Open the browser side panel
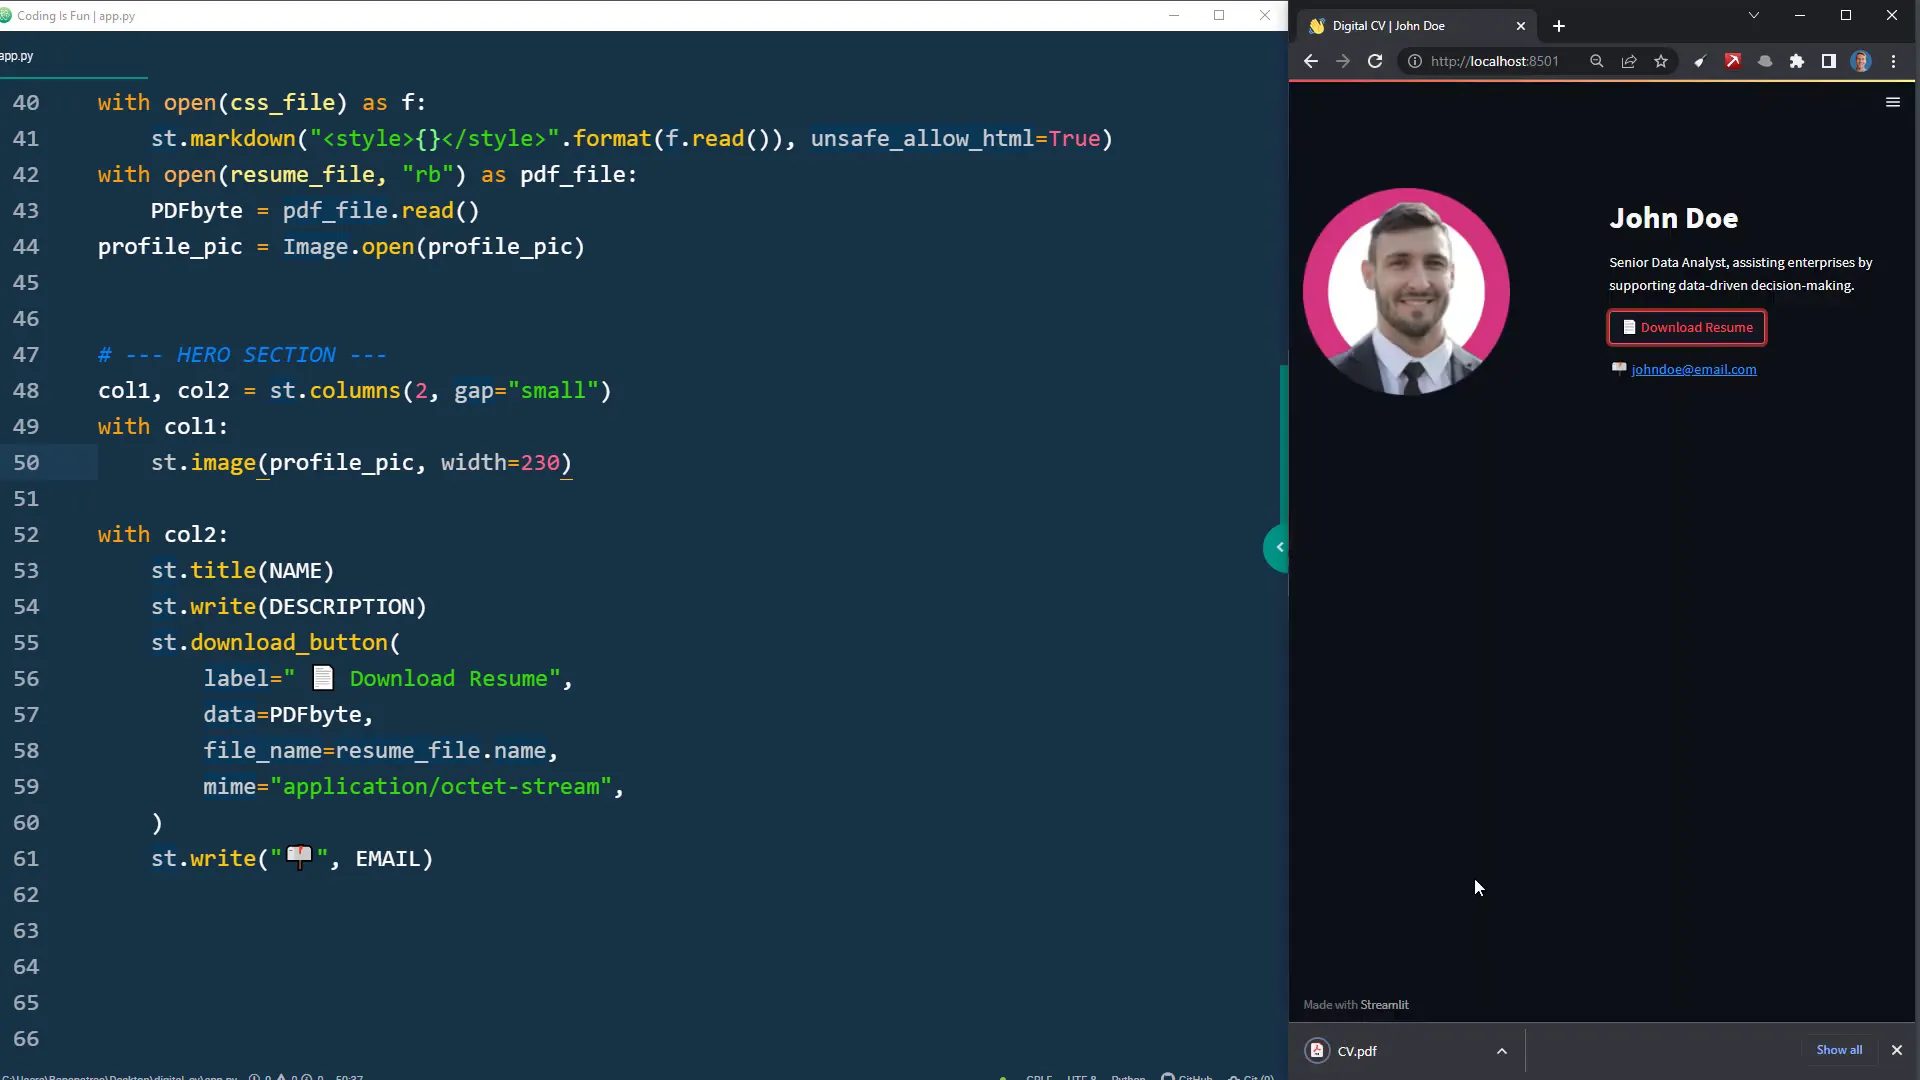 pos(1829,61)
